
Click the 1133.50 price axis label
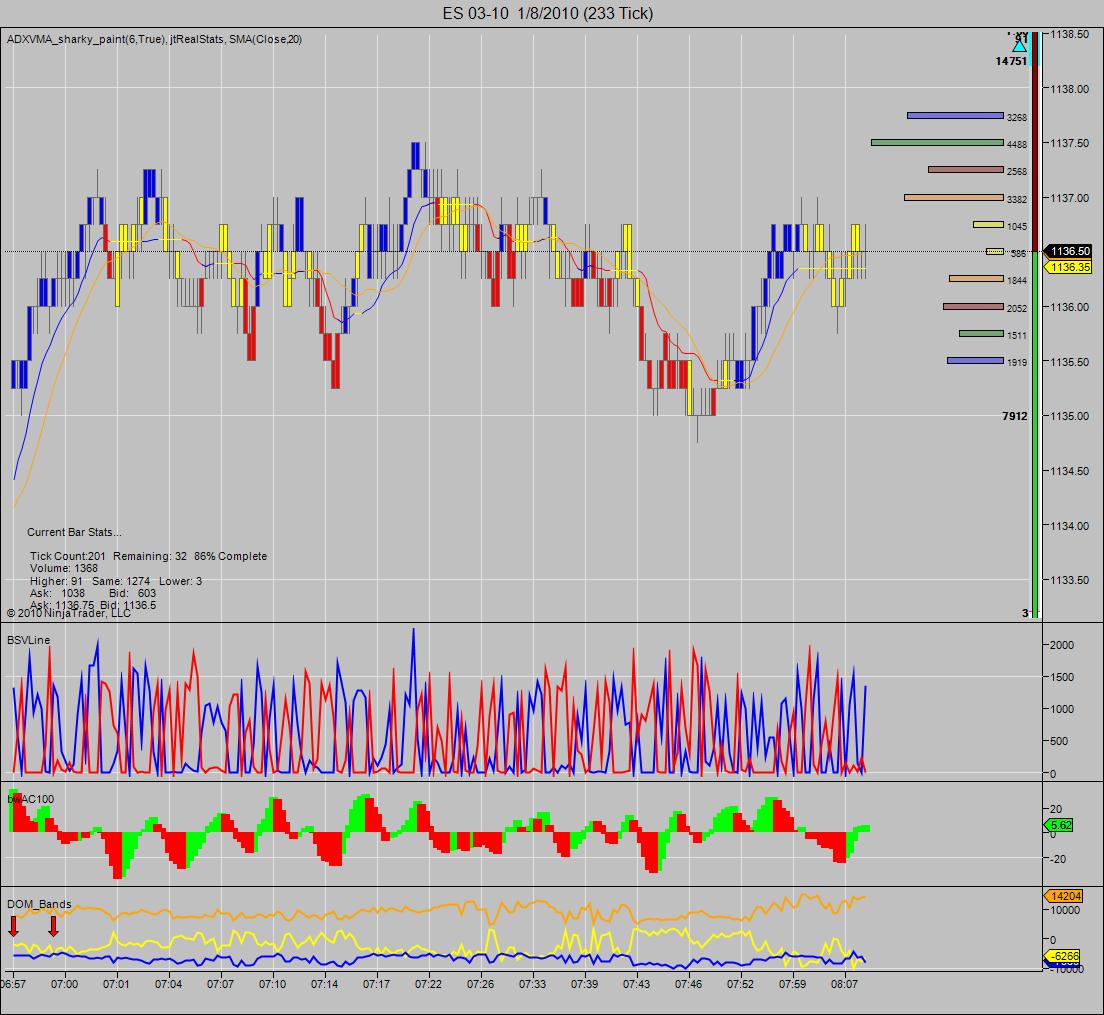click(x=1070, y=580)
